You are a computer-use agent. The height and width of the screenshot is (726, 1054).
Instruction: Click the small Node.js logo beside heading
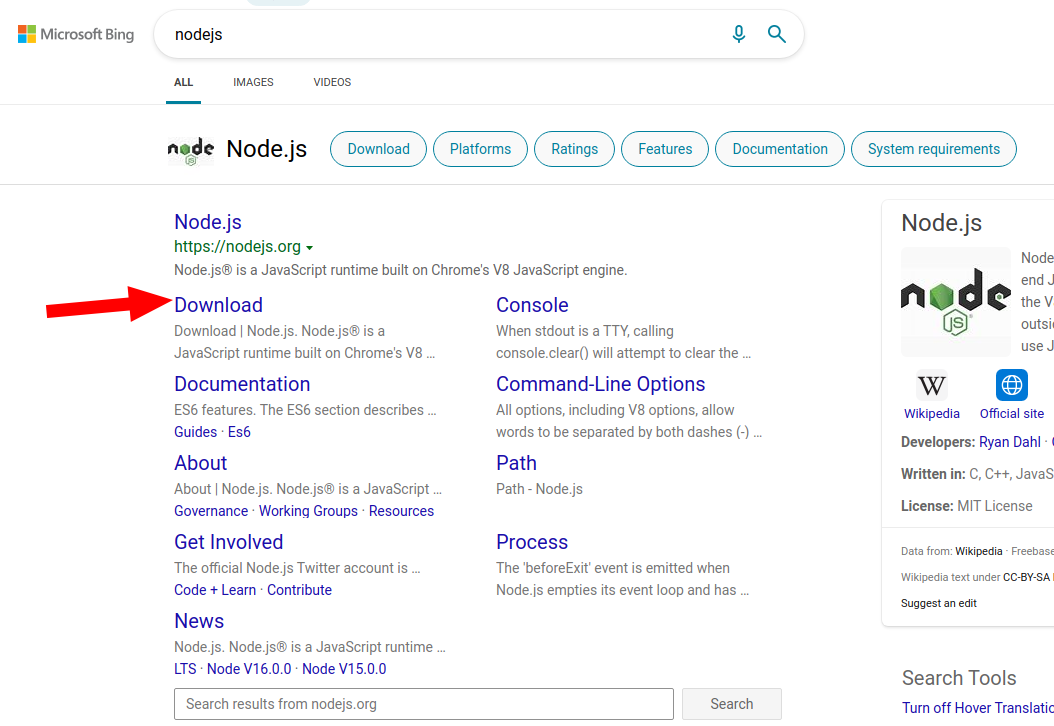click(191, 149)
